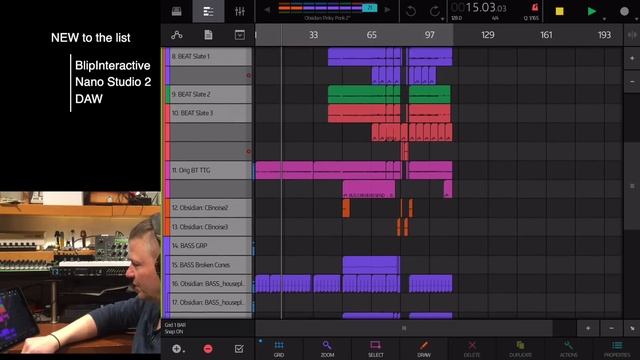Open the song overview minimap

[x=328, y=8]
